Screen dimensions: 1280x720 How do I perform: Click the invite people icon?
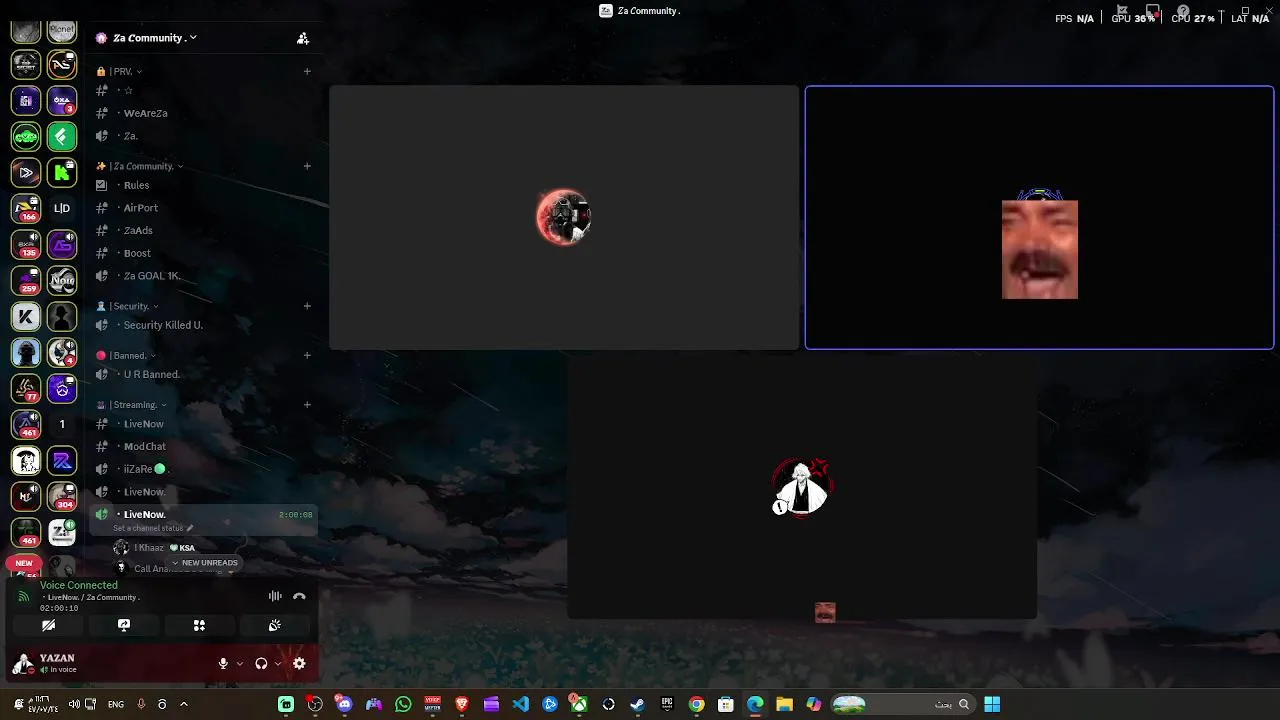(303, 38)
